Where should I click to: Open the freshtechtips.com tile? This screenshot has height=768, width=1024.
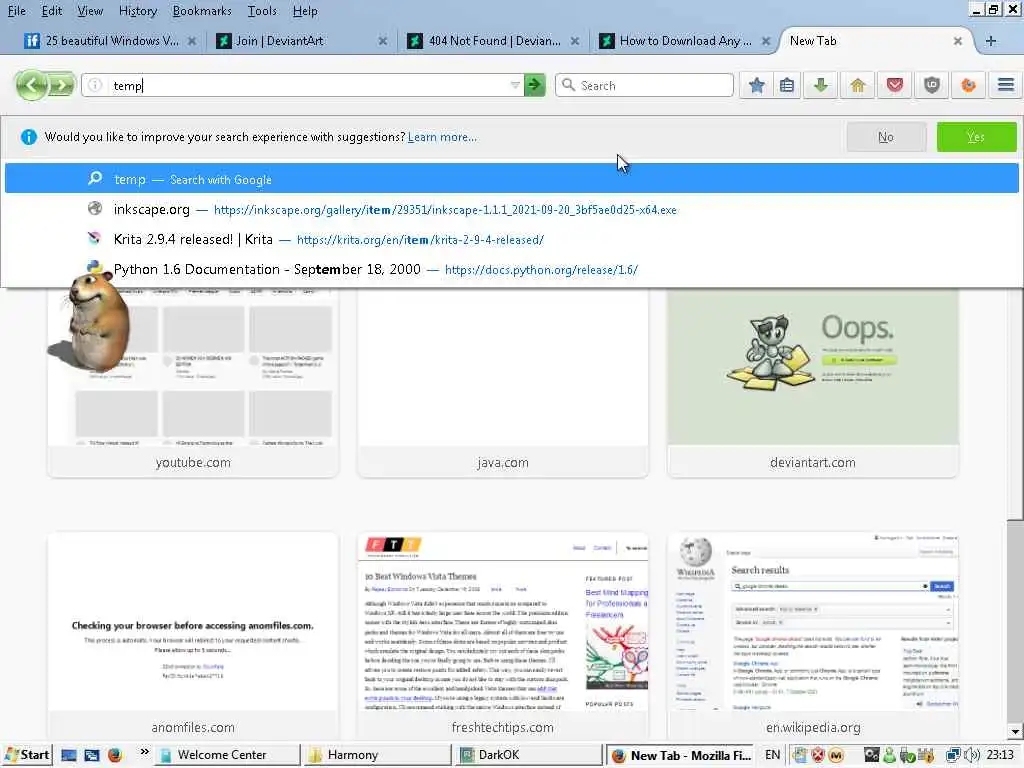pyautogui.click(x=502, y=637)
